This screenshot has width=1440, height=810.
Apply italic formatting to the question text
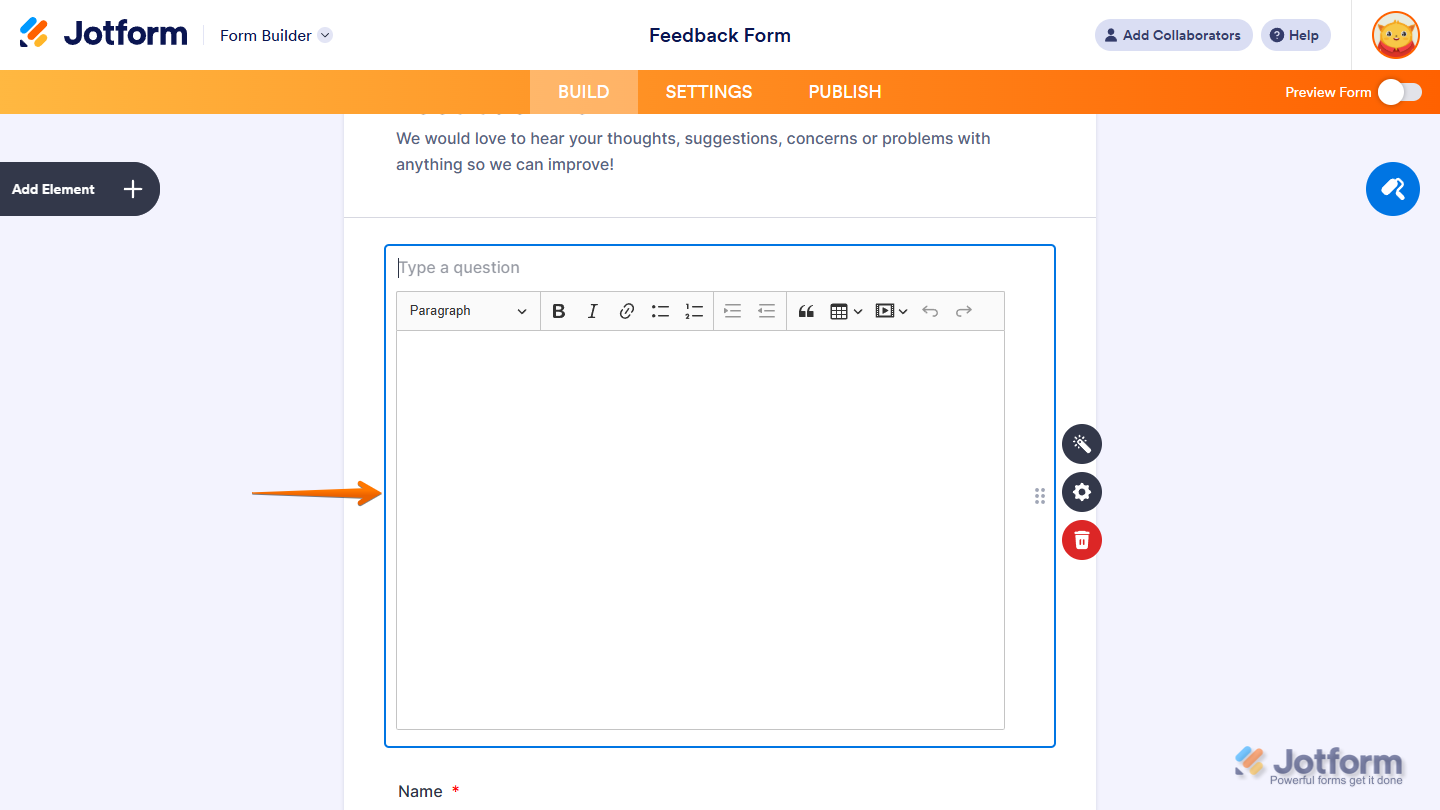click(592, 311)
